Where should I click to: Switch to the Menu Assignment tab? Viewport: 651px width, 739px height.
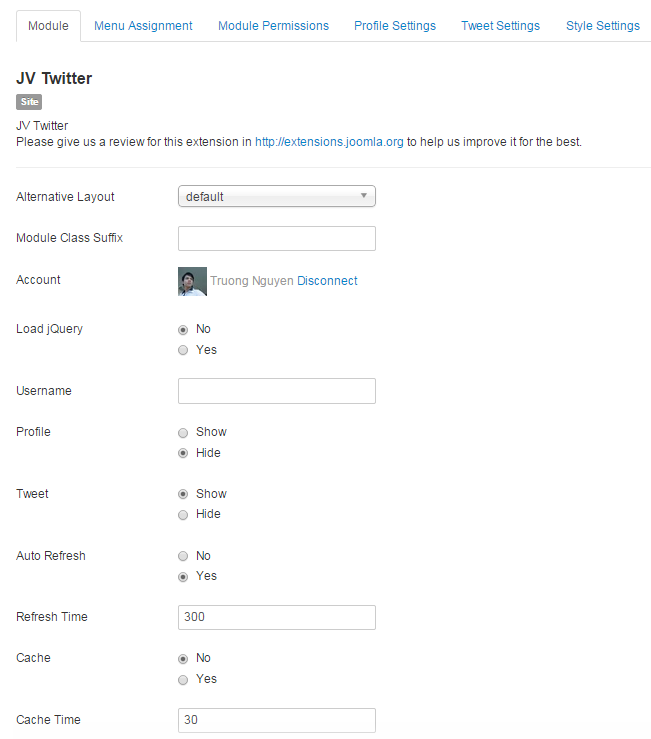click(143, 26)
